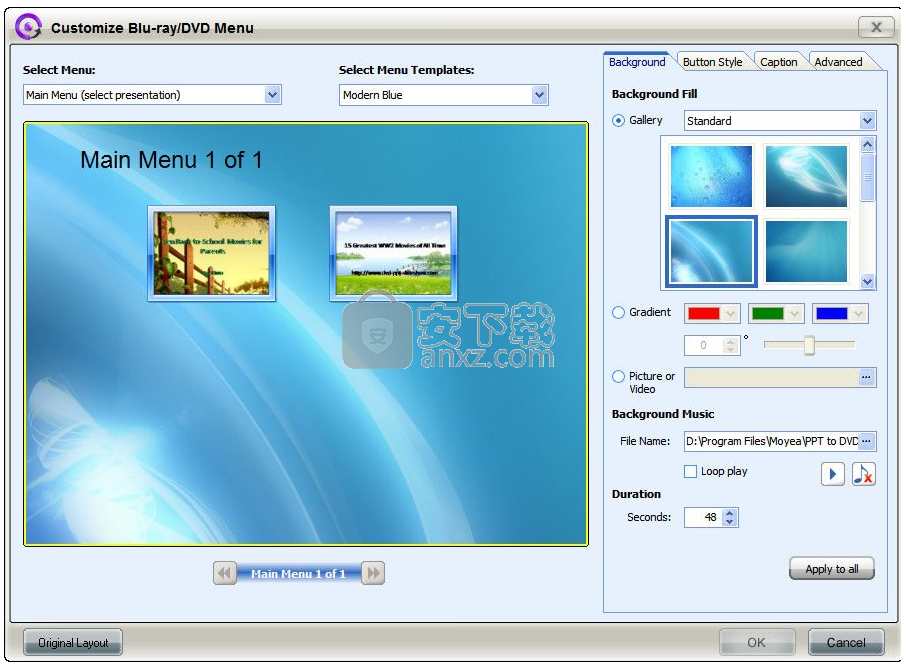Click the Back to School Movies presentation thumbnail
This screenshot has width=901, height=662.
point(211,253)
